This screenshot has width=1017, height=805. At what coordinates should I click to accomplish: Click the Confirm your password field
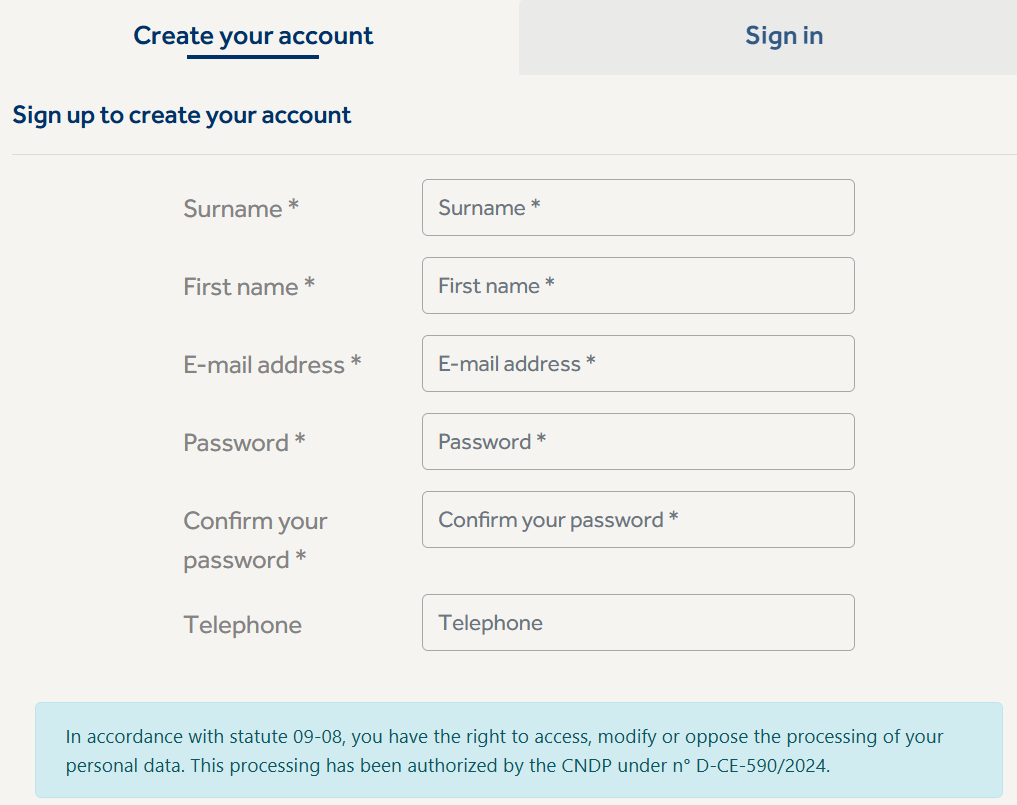tap(638, 520)
